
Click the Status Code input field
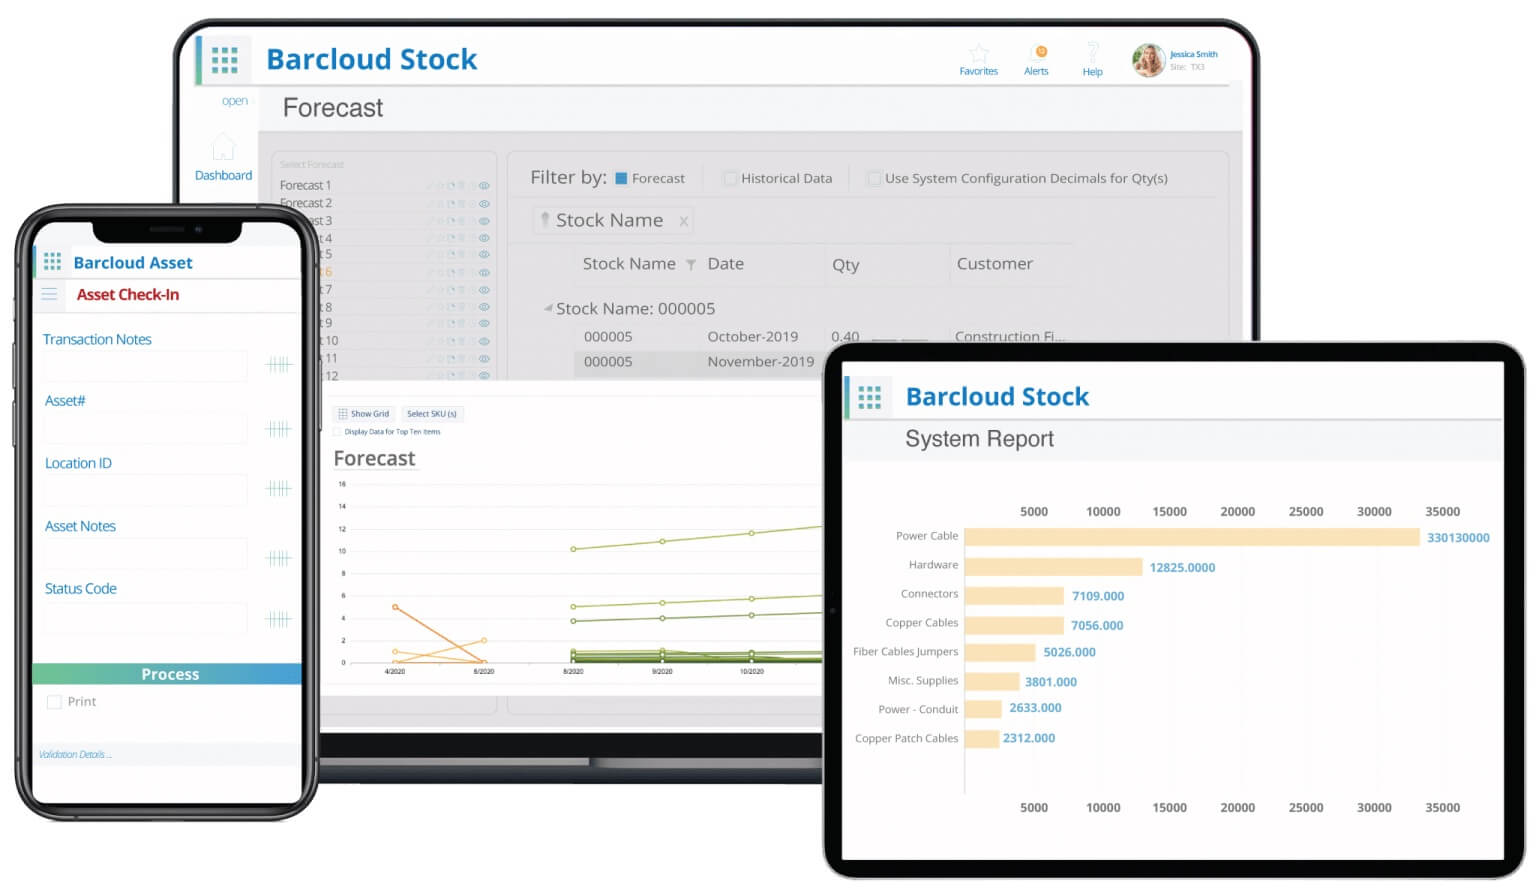click(145, 618)
